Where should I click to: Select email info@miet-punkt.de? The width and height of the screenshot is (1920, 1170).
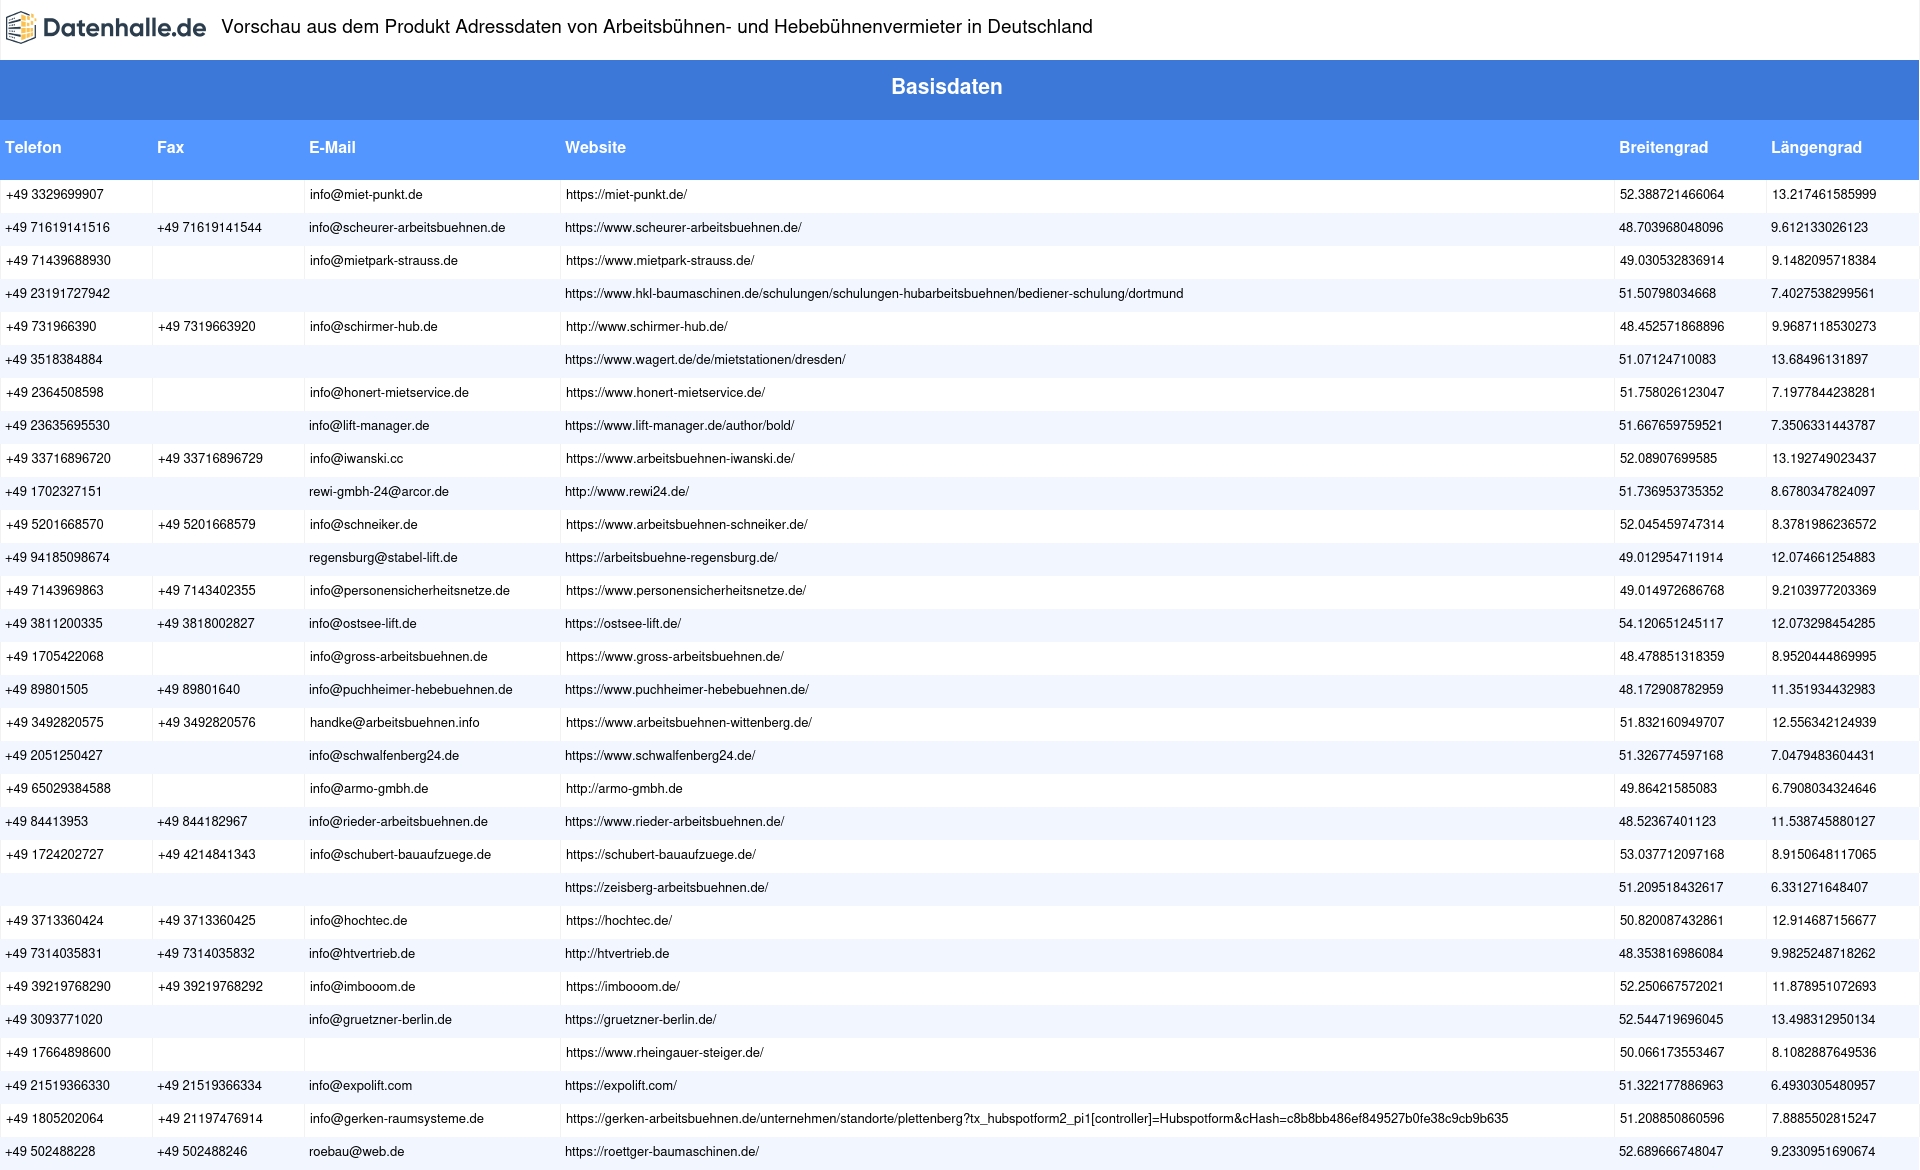366,195
